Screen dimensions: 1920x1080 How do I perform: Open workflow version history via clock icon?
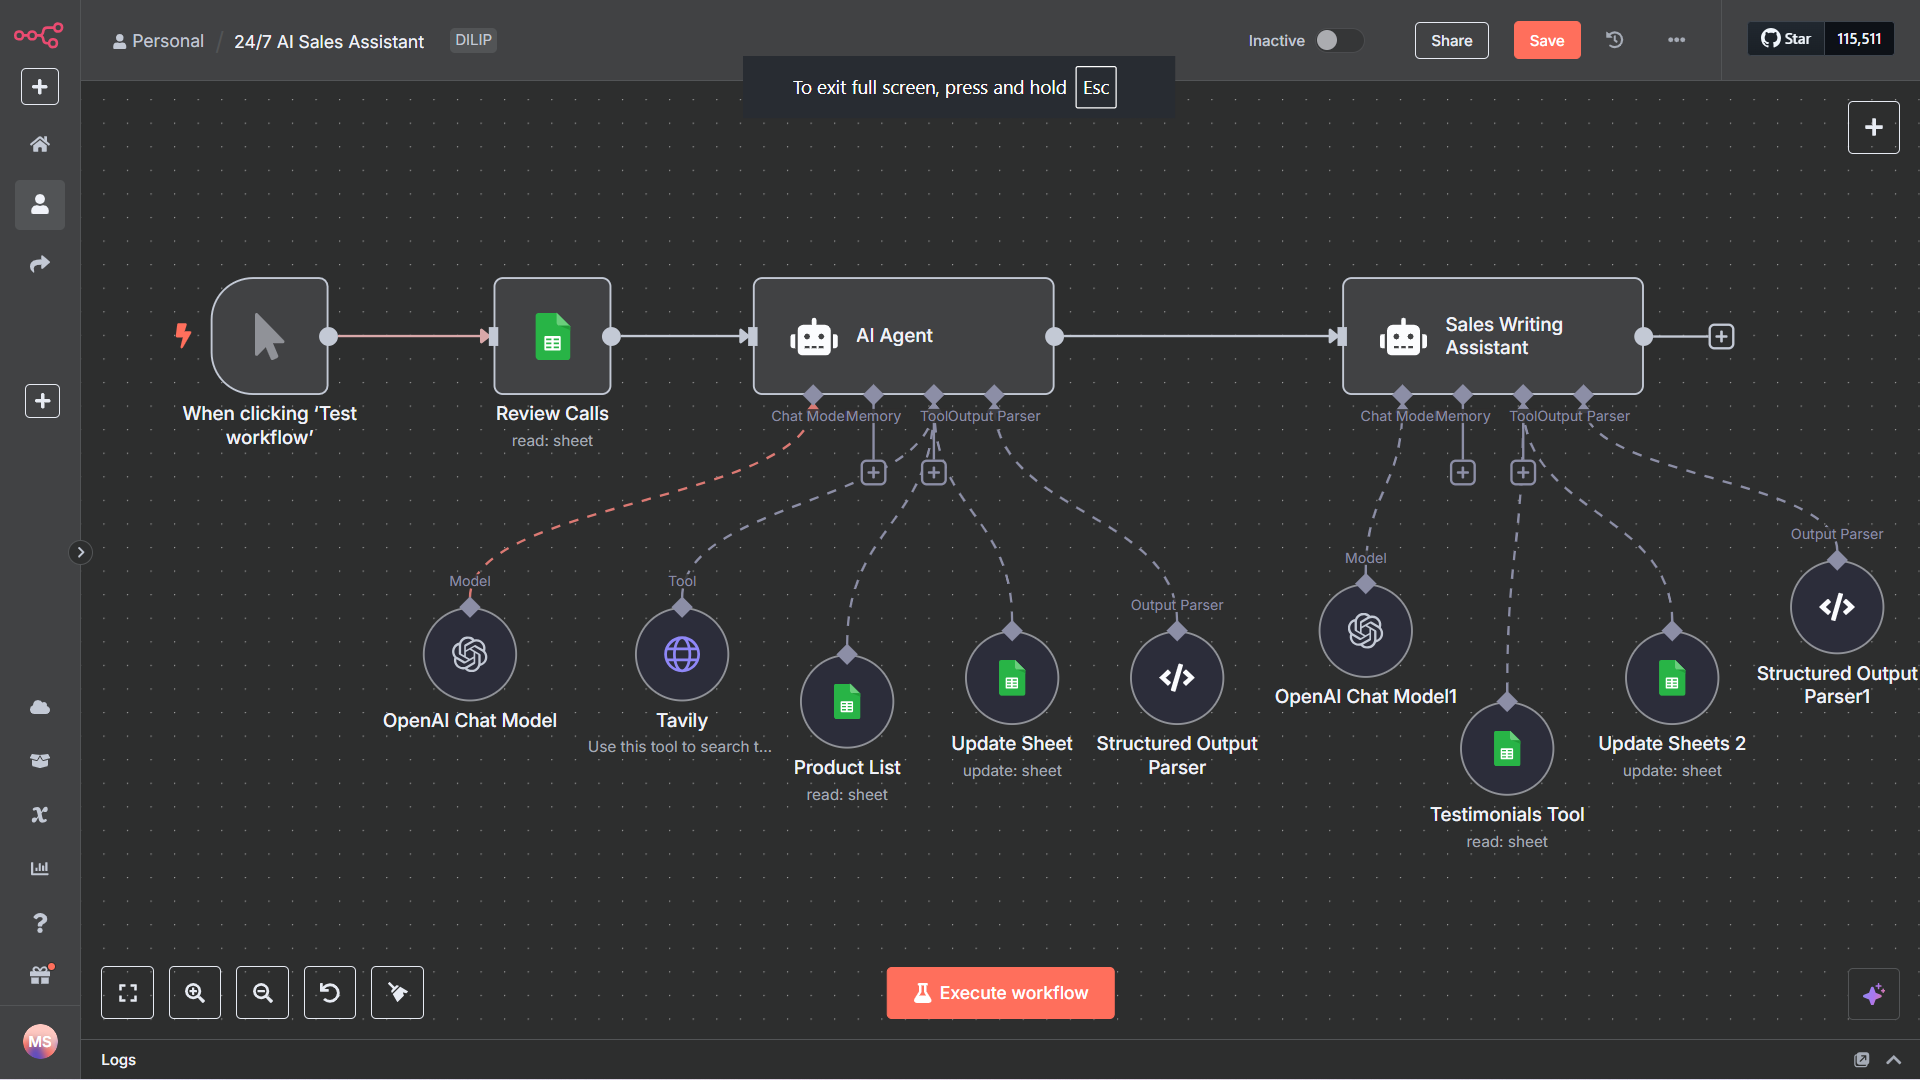point(1614,40)
